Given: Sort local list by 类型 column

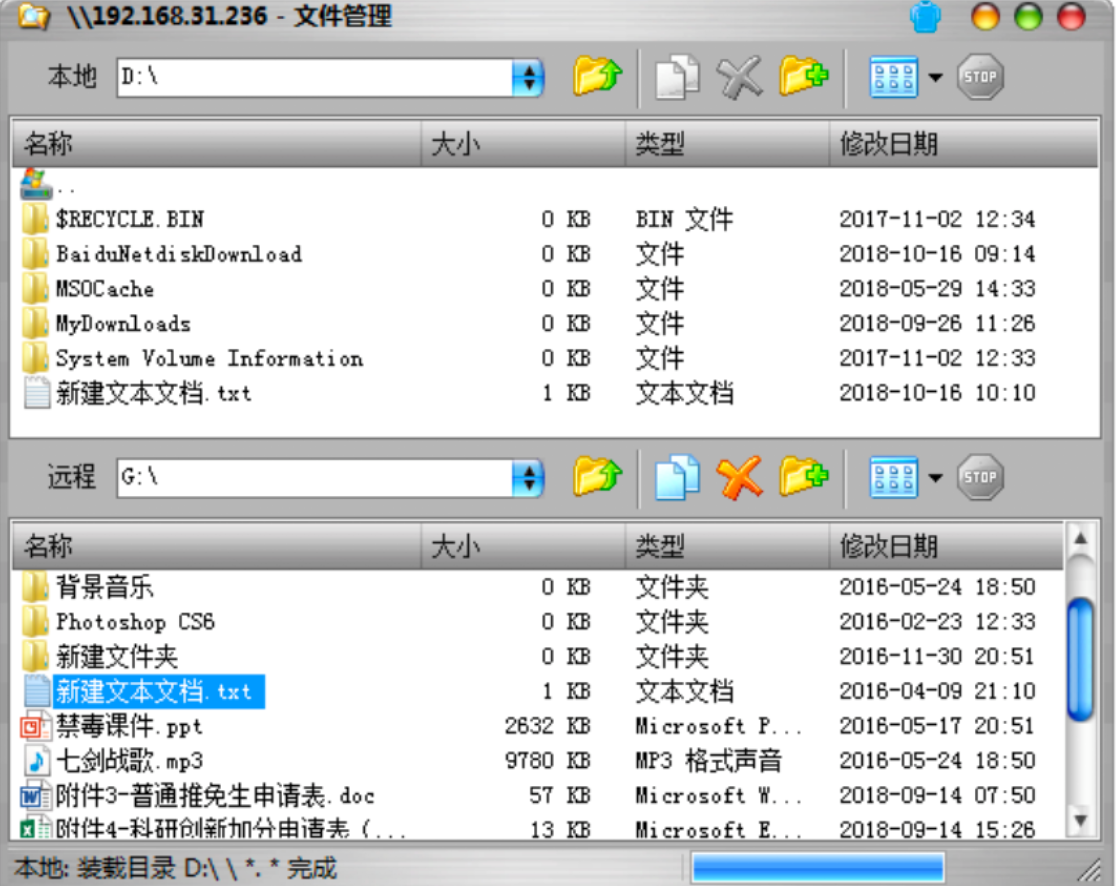Looking at the screenshot, I should [x=727, y=144].
